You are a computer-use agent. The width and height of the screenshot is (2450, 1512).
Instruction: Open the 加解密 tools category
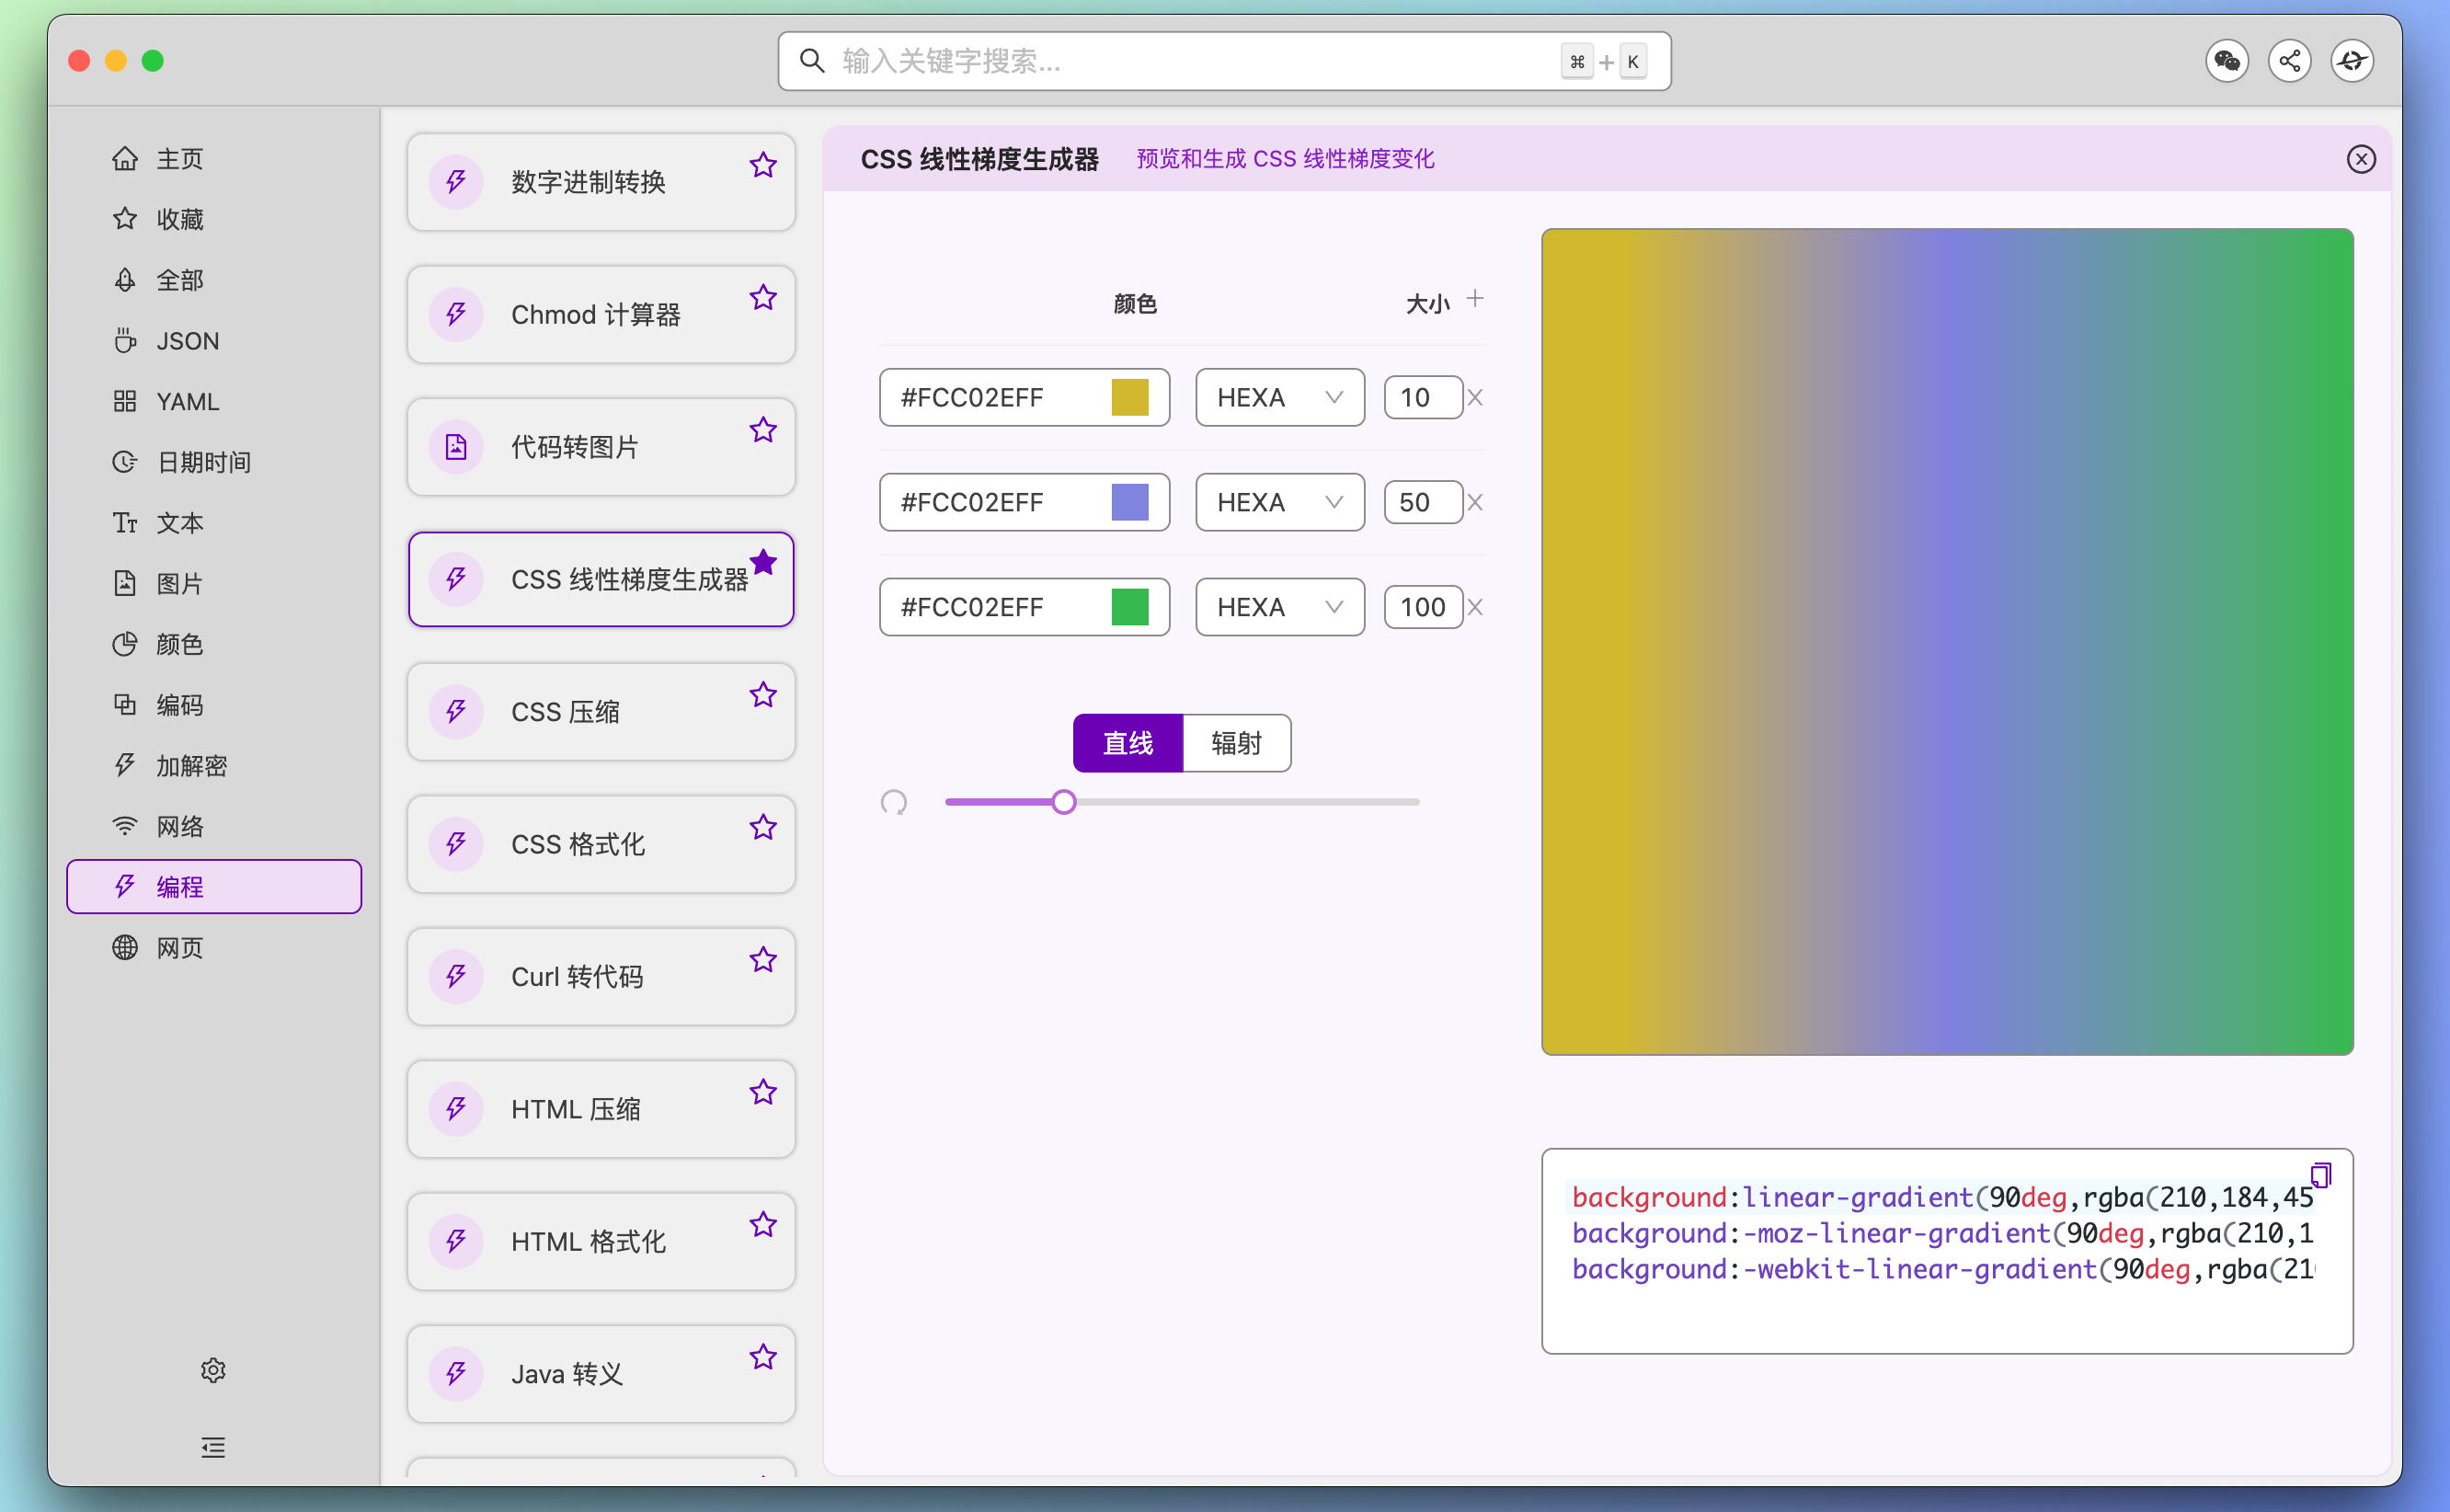196,765
